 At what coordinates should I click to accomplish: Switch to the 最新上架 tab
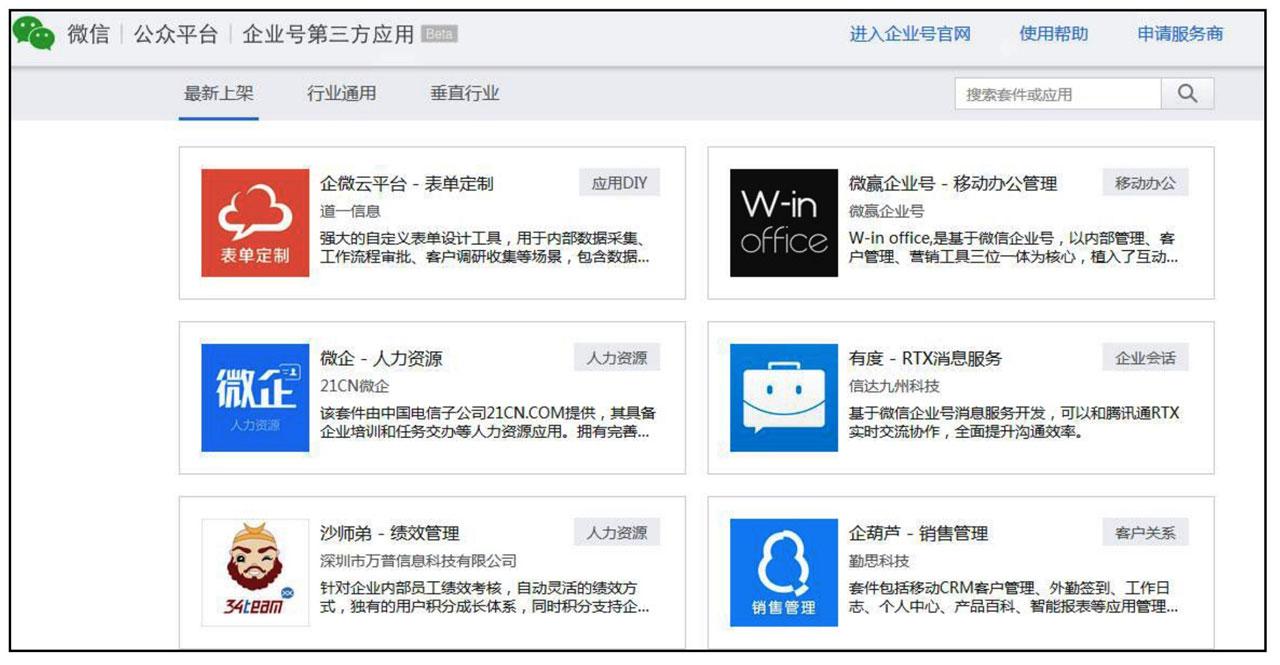(x=219, y=94)
